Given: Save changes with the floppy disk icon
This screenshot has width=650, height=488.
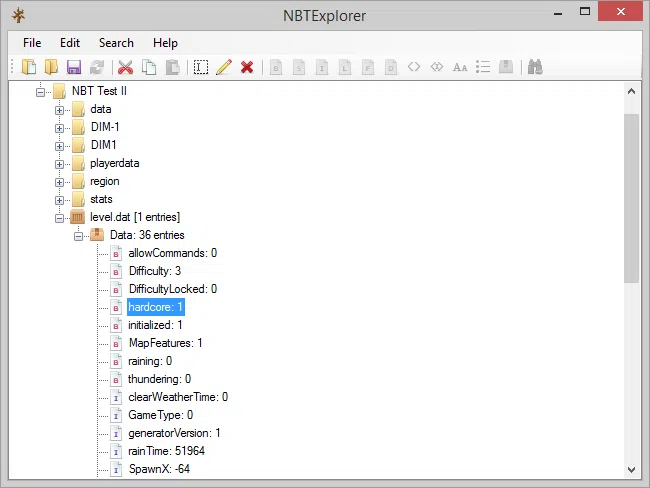Looking at the screenshot, I should [74, 67].
